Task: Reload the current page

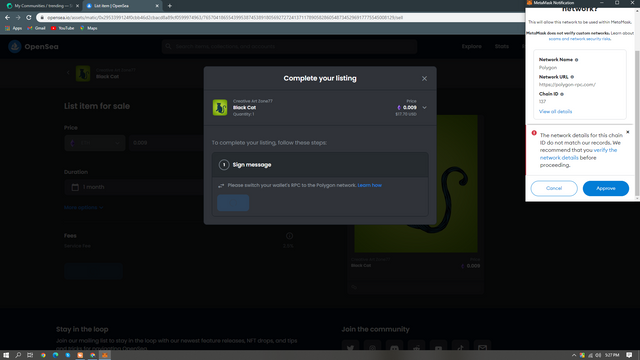Action: 29,18
